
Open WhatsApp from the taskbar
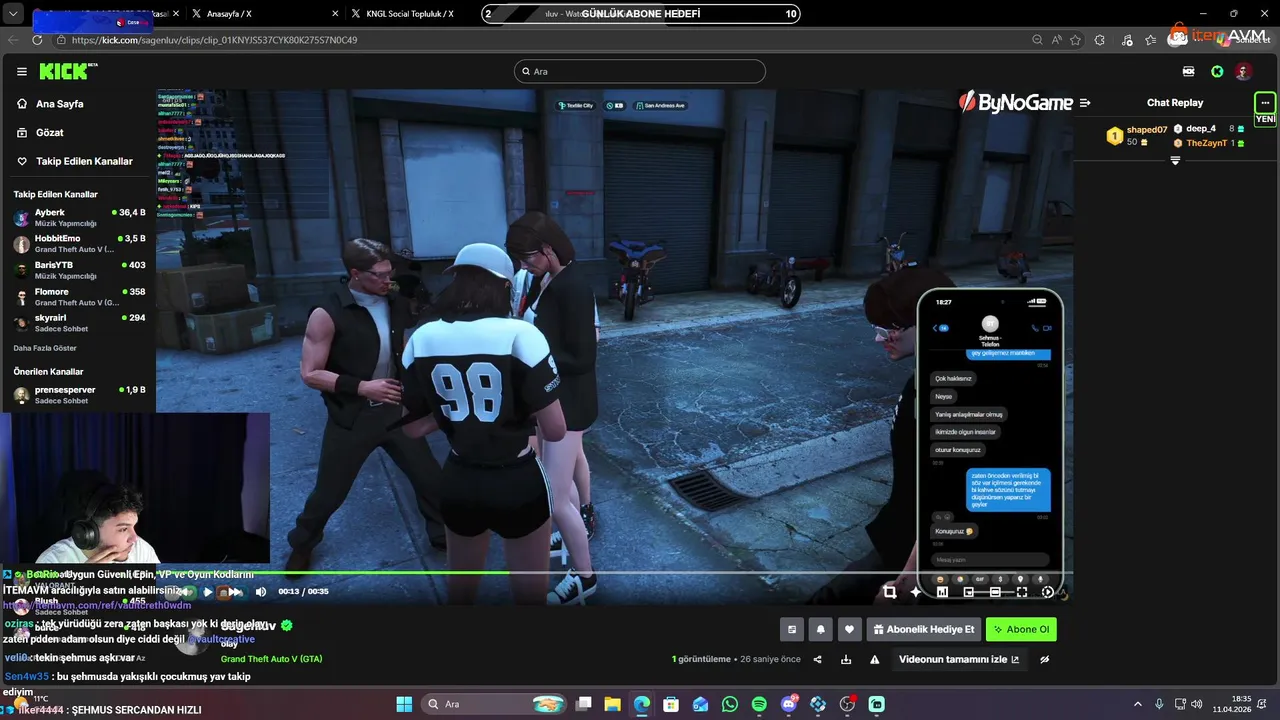pos(730,704)
